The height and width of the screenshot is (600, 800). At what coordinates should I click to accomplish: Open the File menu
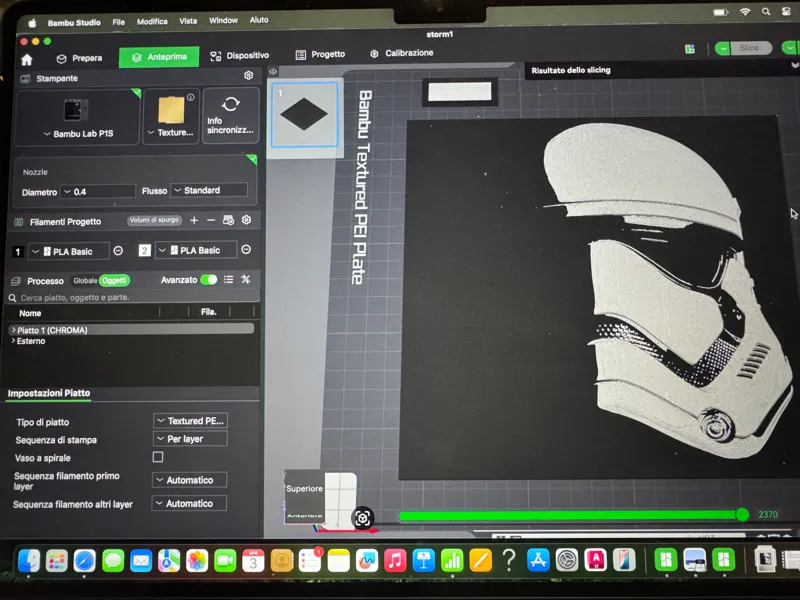click(x=118, y=22)
